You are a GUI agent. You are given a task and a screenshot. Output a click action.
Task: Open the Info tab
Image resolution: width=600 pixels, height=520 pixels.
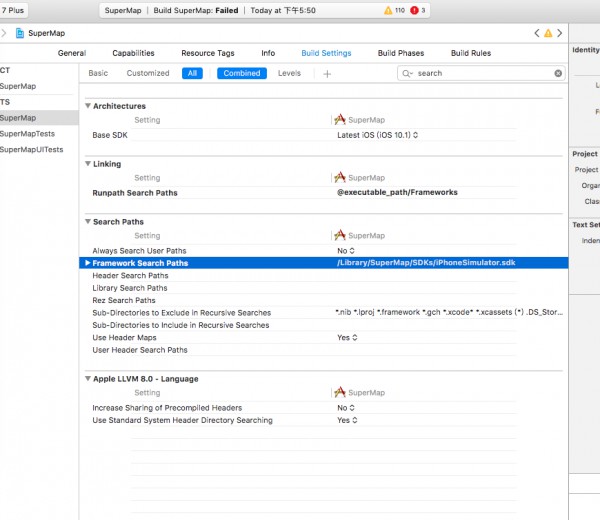click(x=268, y=53)
